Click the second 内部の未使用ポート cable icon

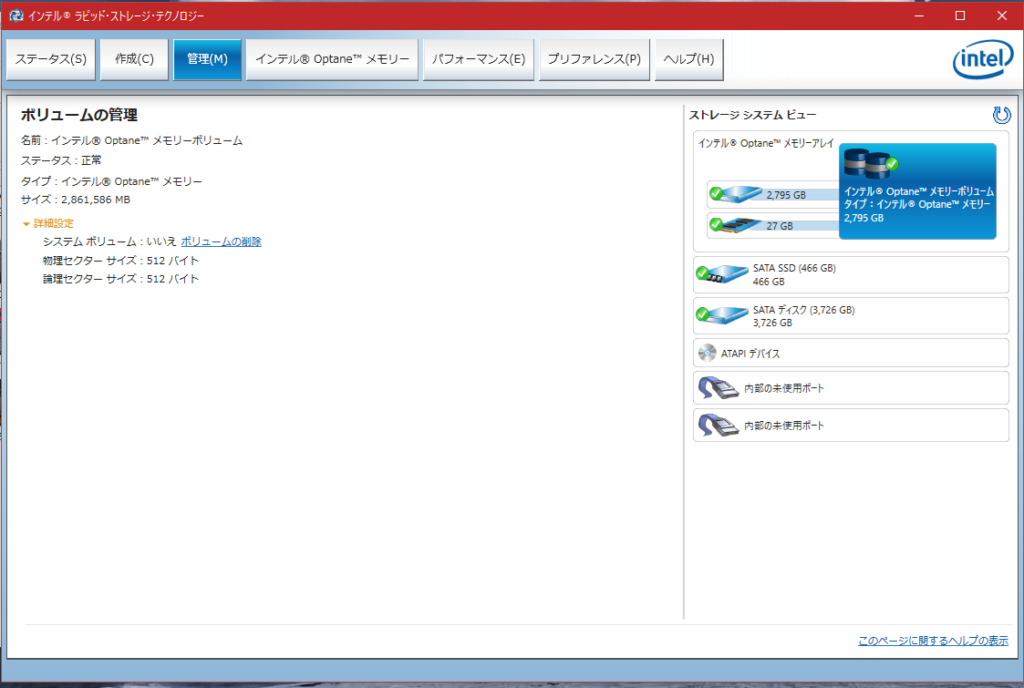(718, 425)
